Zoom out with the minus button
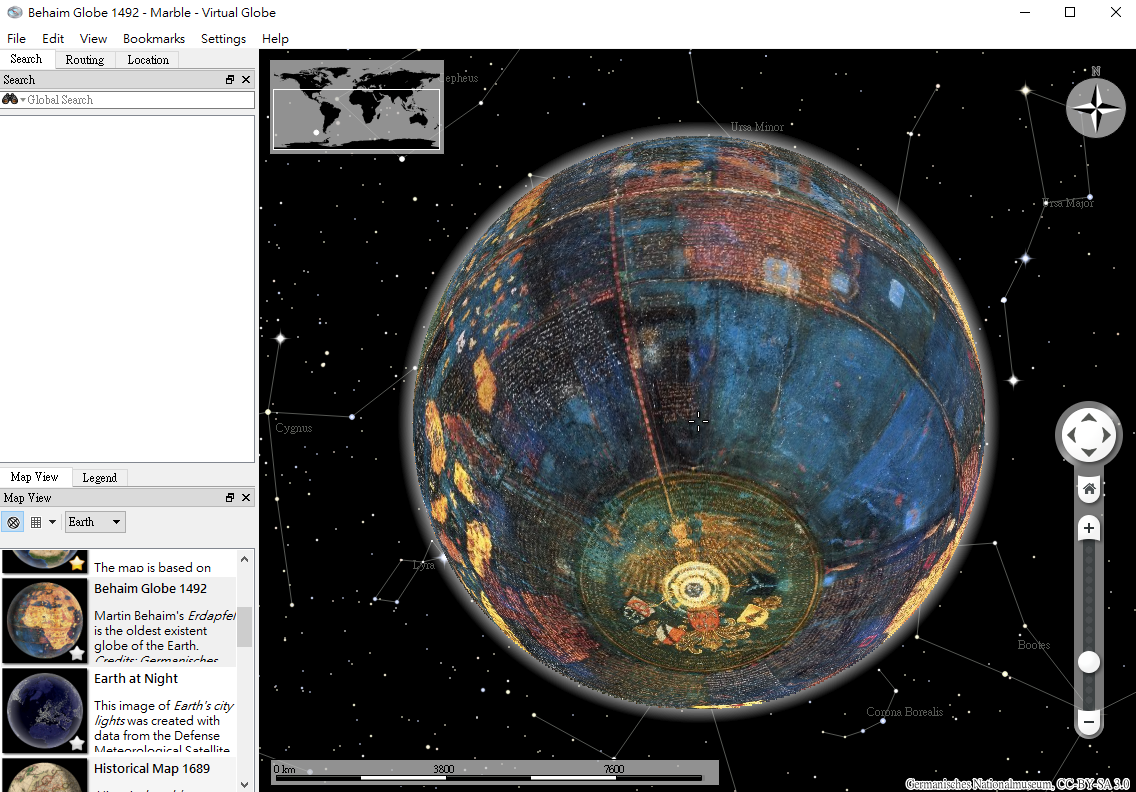This screenshot has width=1136, height=792. (x=1089, y=722)
